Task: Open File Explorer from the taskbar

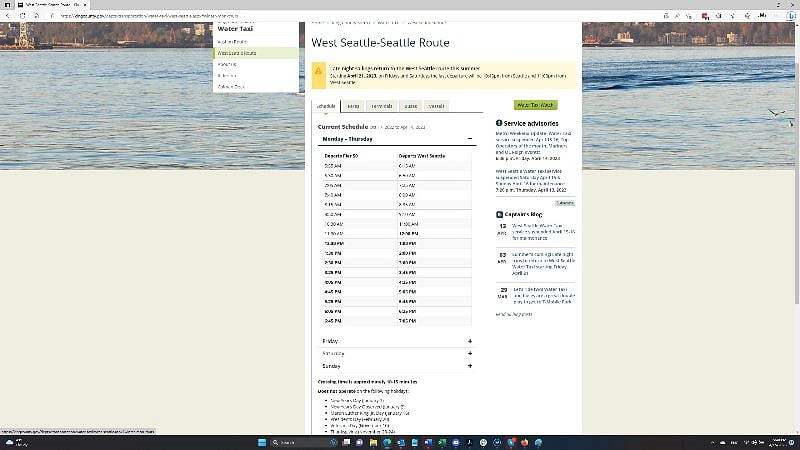Action: coord(373,442)
